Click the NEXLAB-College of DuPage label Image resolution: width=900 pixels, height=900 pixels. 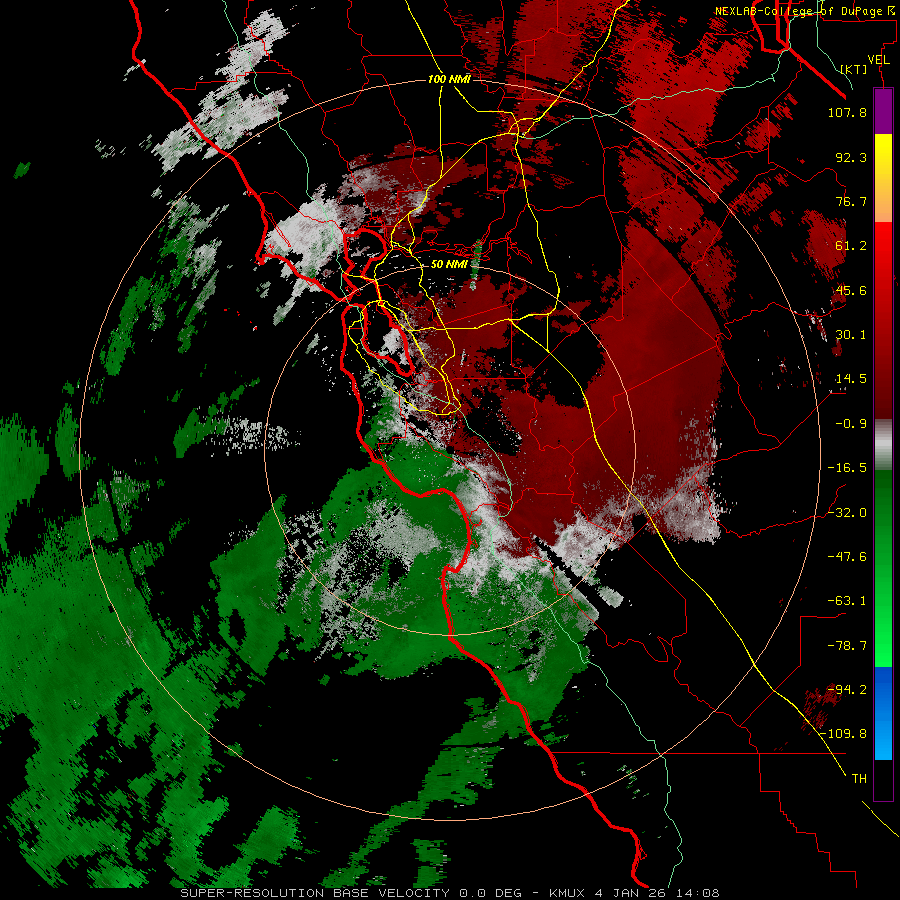point(800,11)
